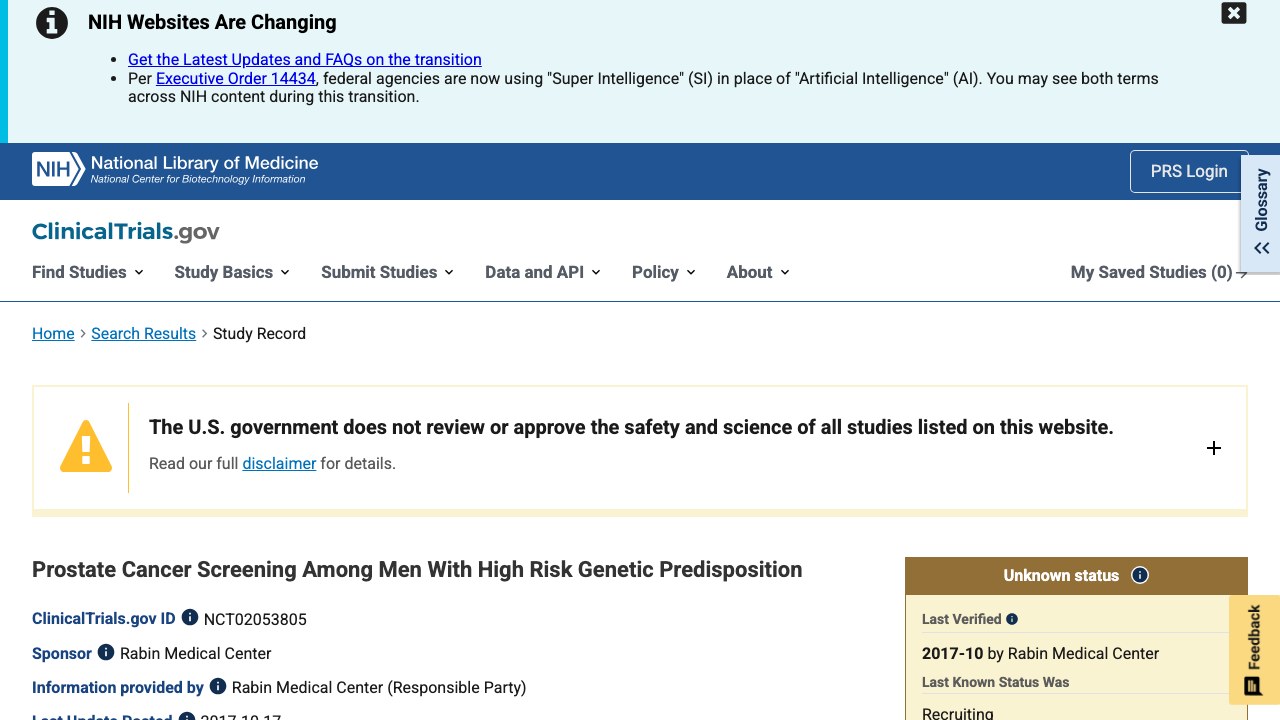Click the PRS Login button

click(x=1189, y=171)
